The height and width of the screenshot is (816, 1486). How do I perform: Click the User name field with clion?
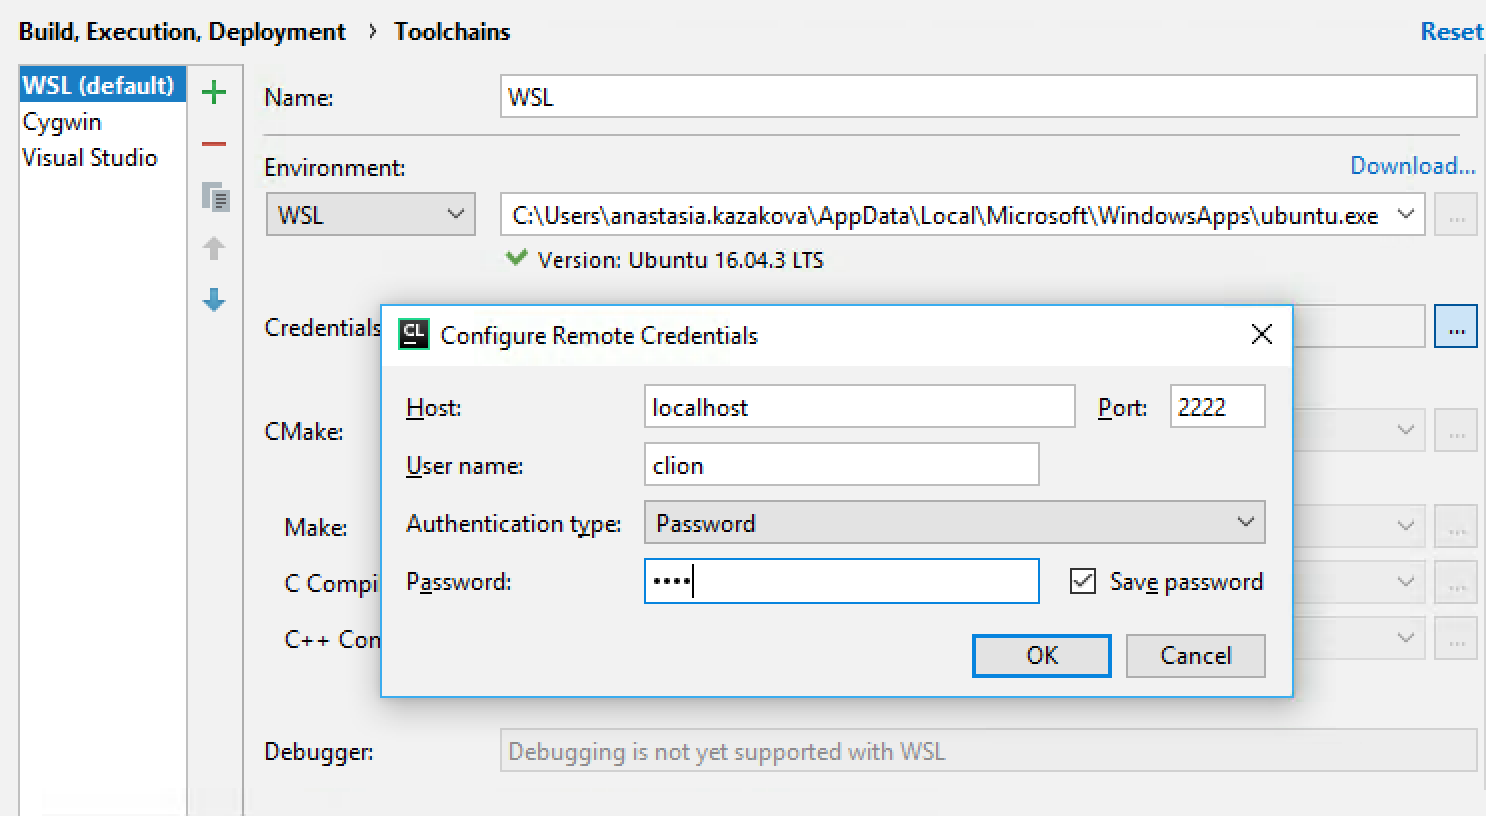tap(841, 464)
